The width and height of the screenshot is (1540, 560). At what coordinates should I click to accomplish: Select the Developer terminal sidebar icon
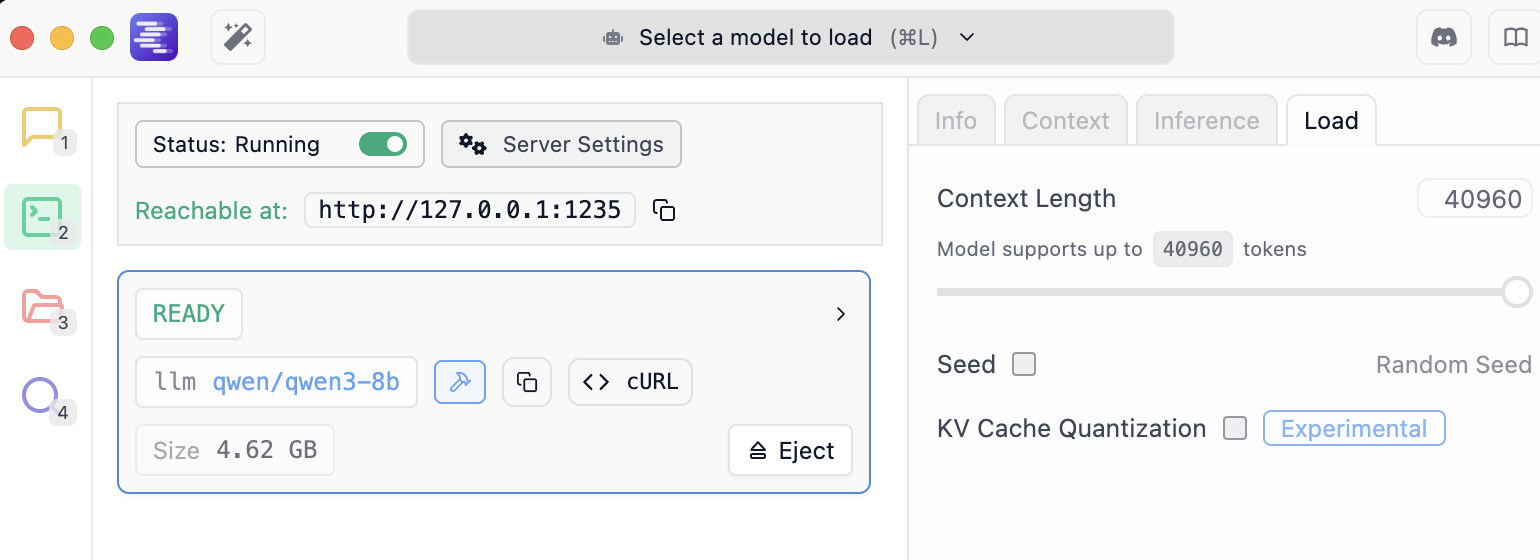tap(43, 216)
